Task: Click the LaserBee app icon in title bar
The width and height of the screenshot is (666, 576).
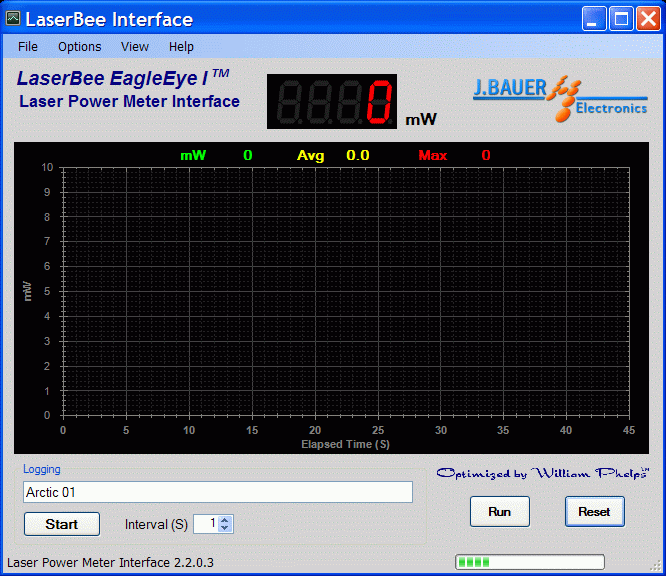Action: coord(14,19)
